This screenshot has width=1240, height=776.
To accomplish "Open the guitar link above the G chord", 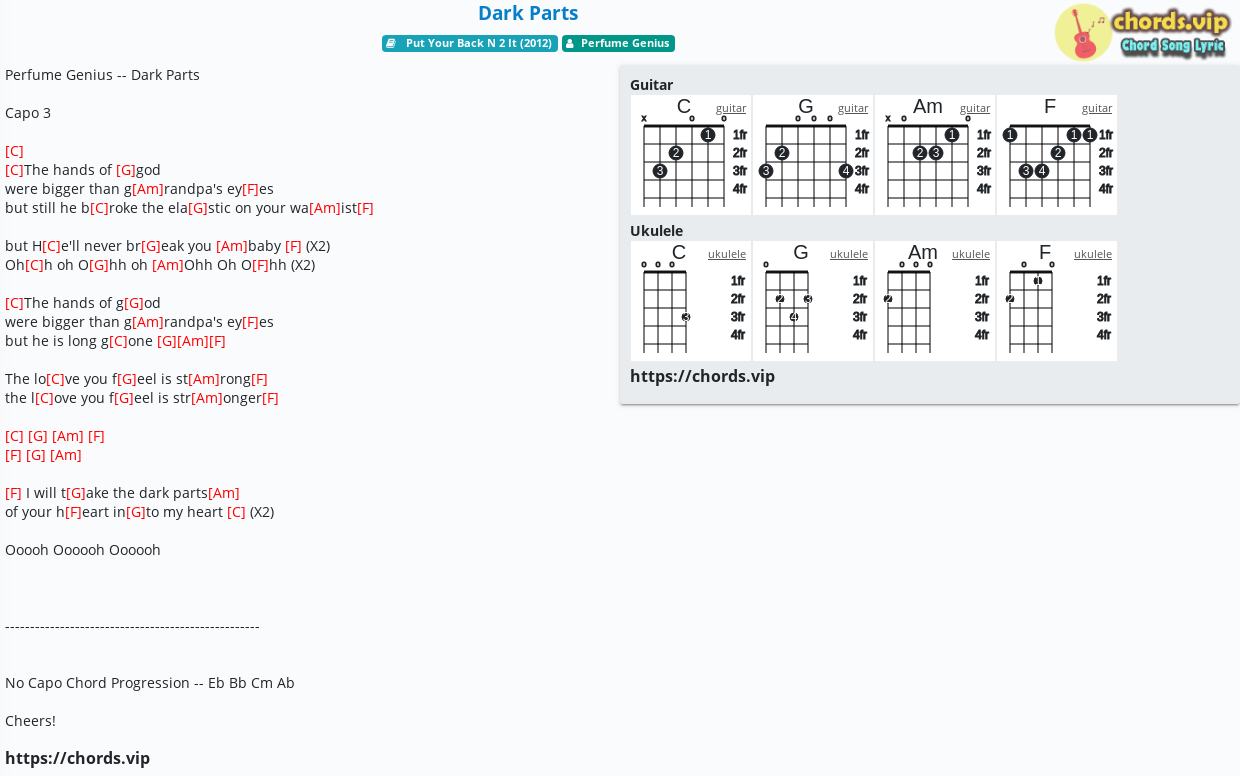I will click(x=853, y=108).
